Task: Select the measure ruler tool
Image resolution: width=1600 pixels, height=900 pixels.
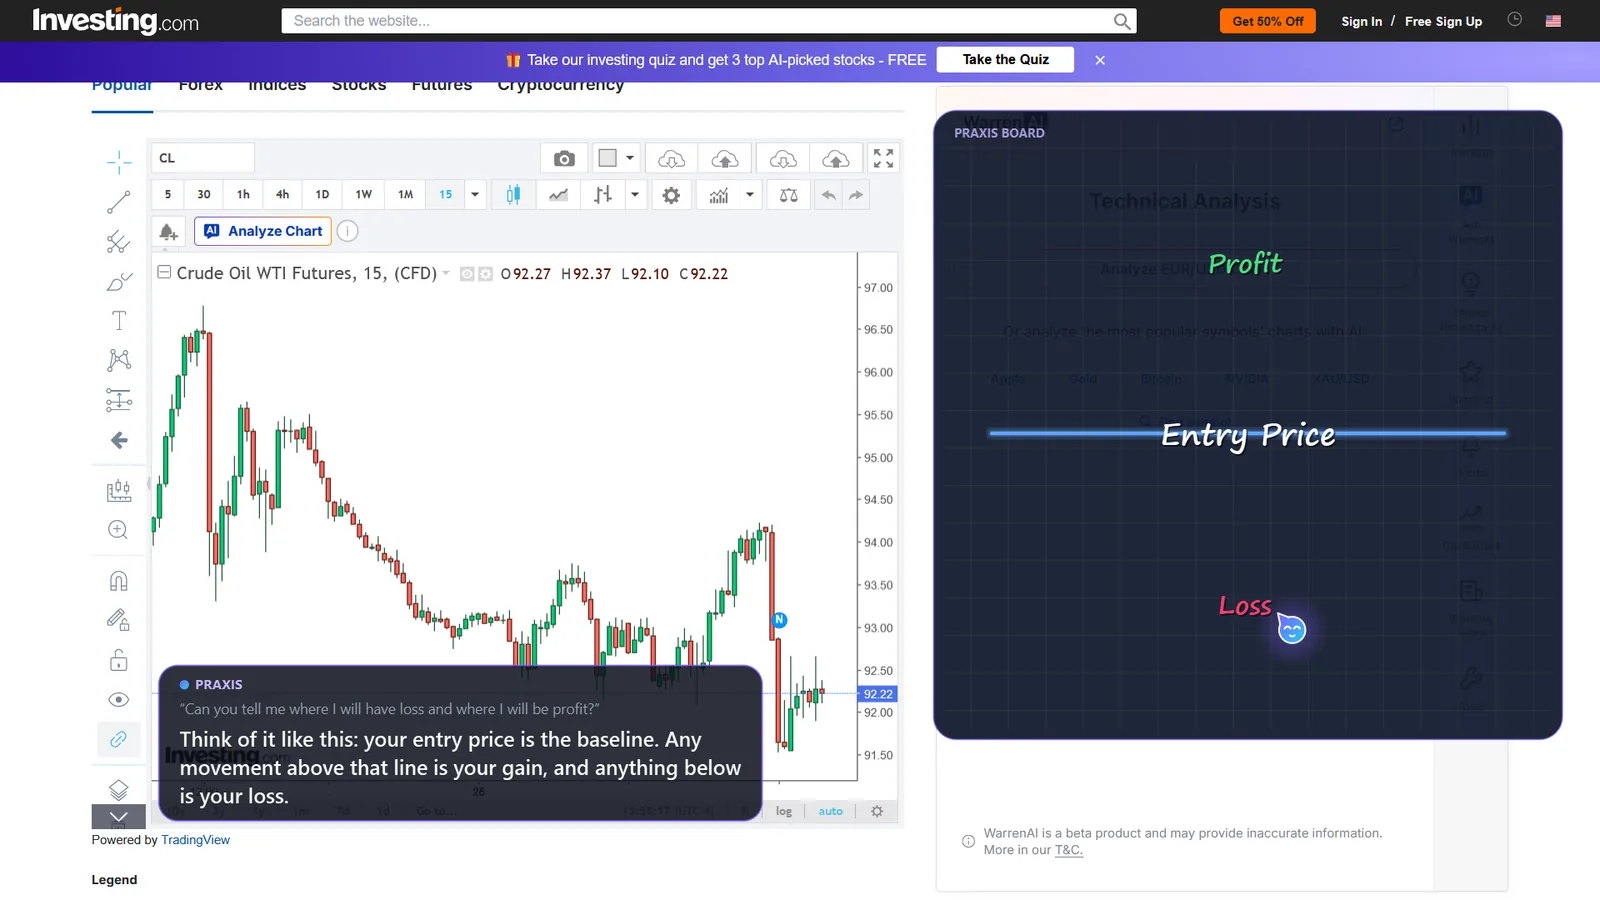Action: click(x=119, y=490)
